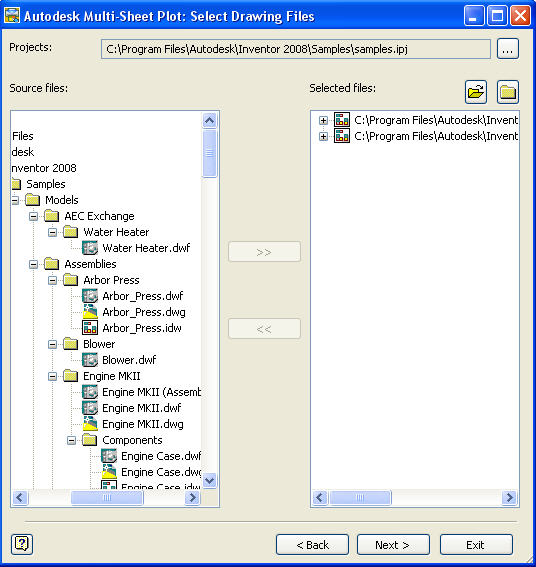Select the Engine Case.dwf file icon
536x567 pixels.
[x=109, y=456]
